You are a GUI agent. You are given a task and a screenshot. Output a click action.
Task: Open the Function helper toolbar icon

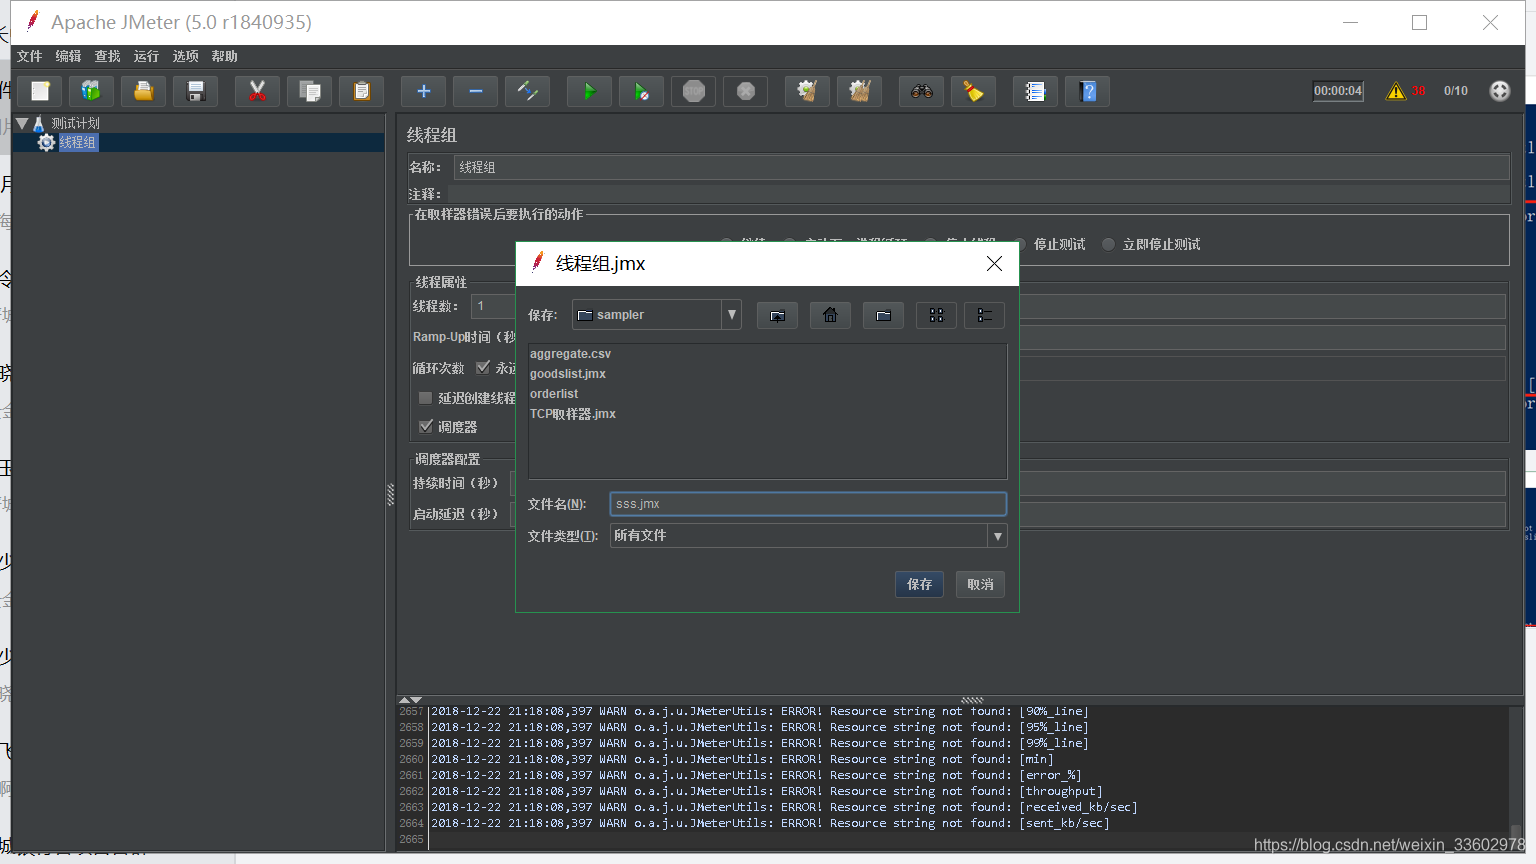click(1036, 91)
